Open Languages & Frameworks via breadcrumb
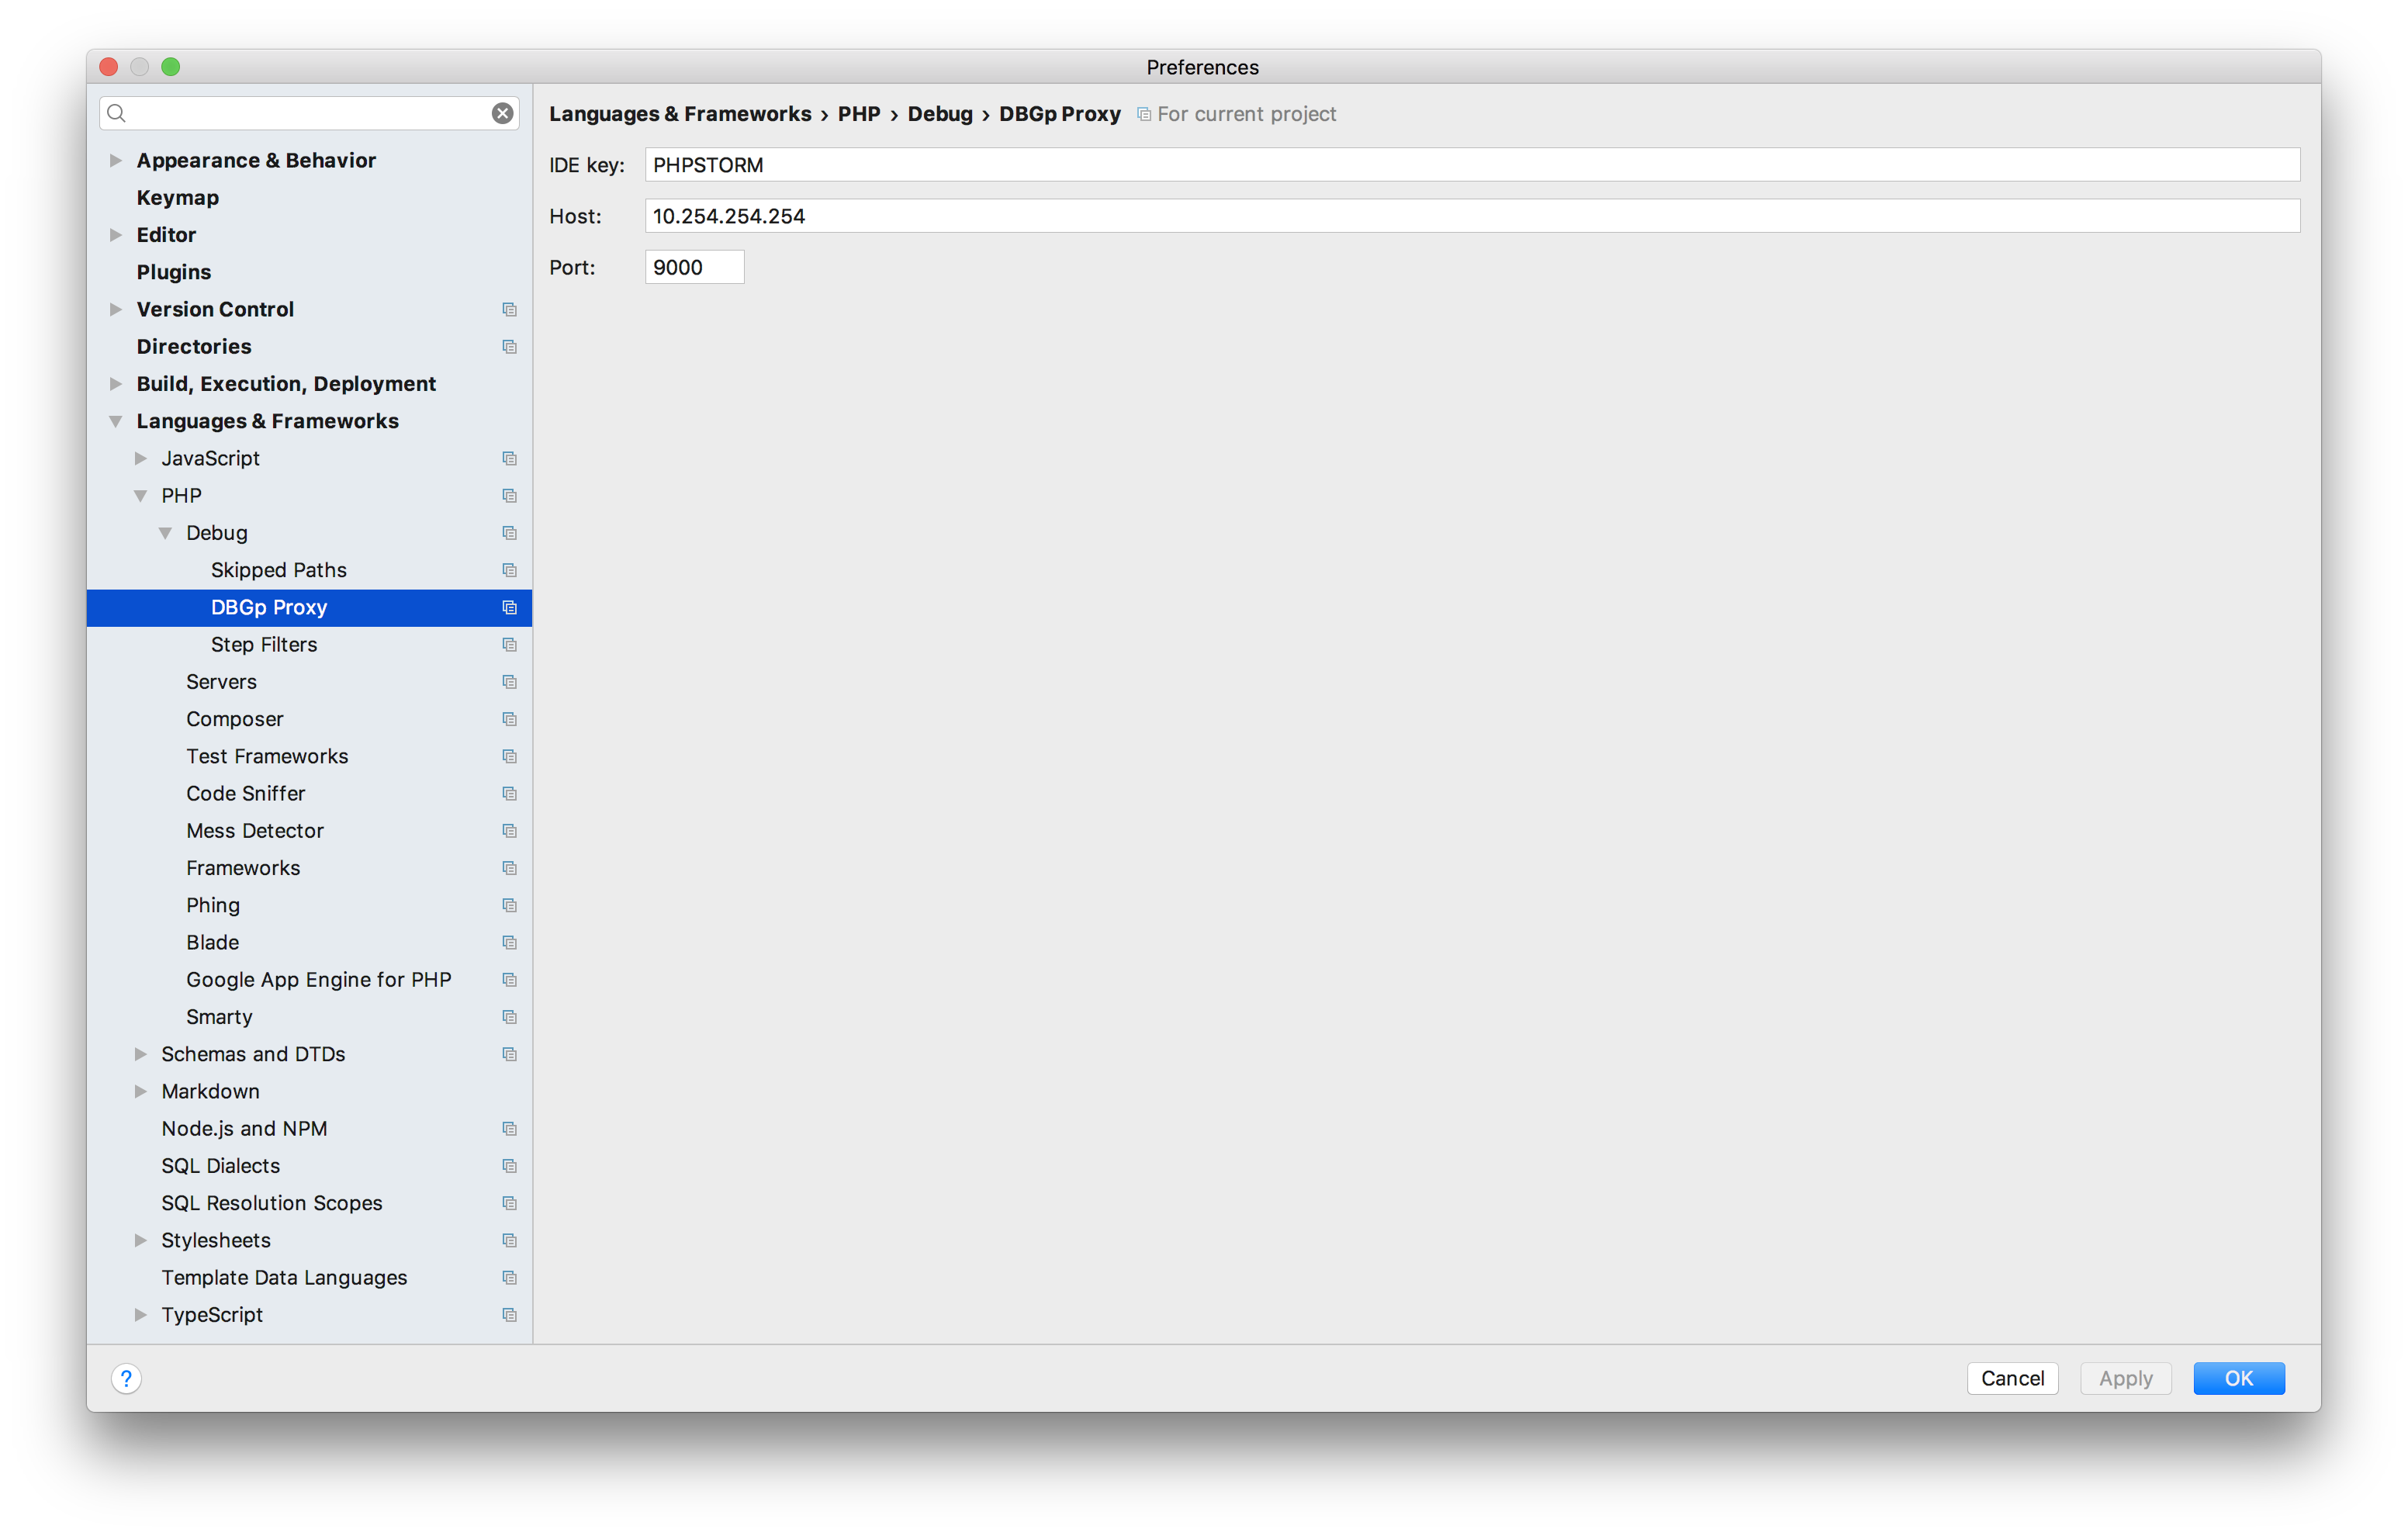This screenshot has width=2408, height=1536. click(680, 114)
